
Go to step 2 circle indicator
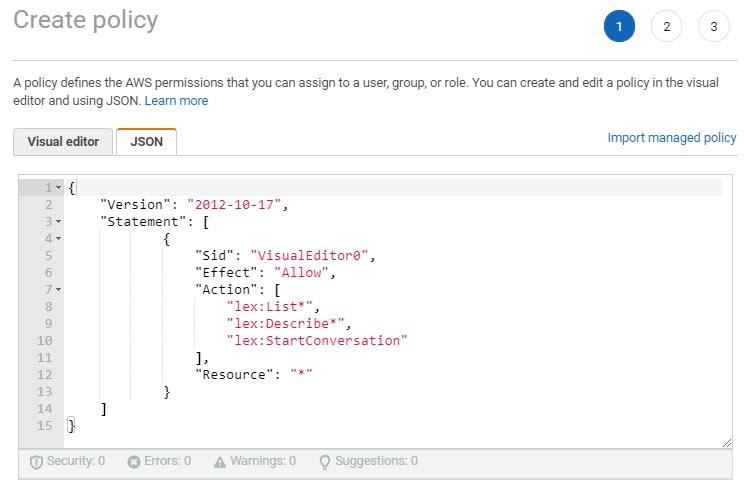coord(666,27)
